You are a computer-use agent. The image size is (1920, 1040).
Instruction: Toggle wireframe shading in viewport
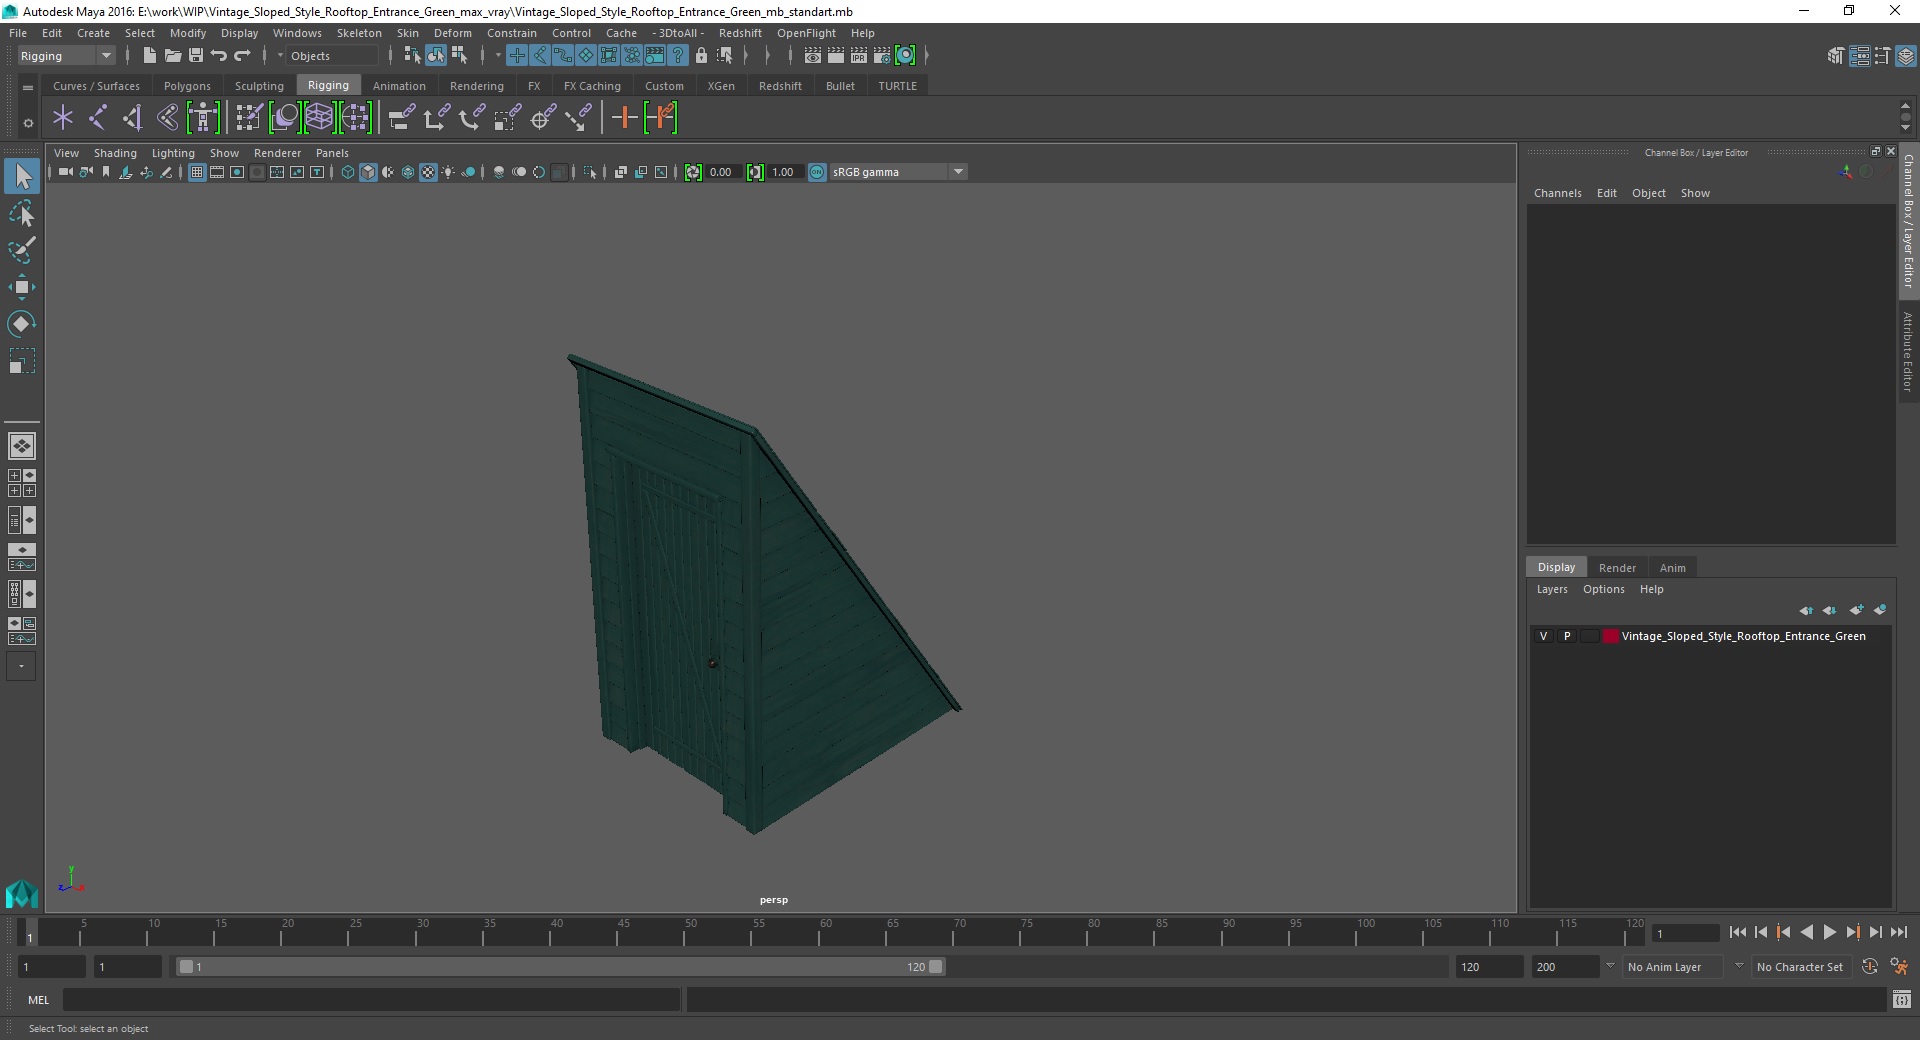click(x=348, y=172)
